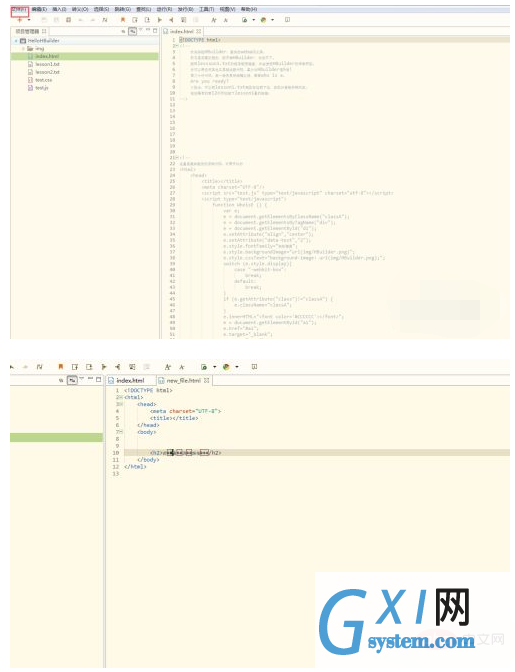
Task: Open the 工具(T) menu
Action: (206, 9)
